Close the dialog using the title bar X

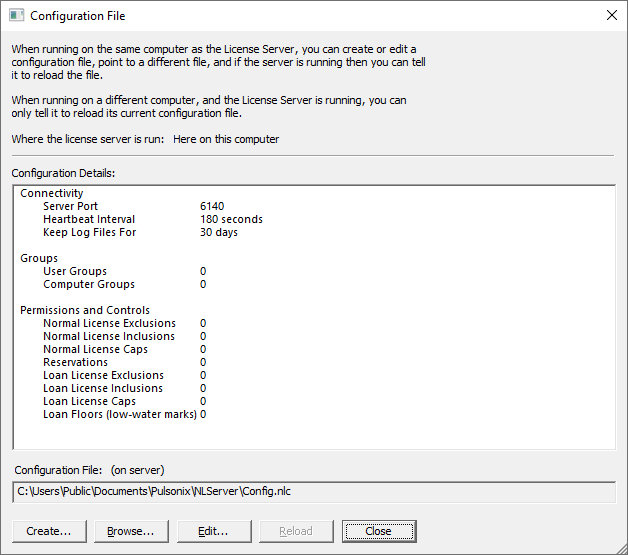[612, 16]
